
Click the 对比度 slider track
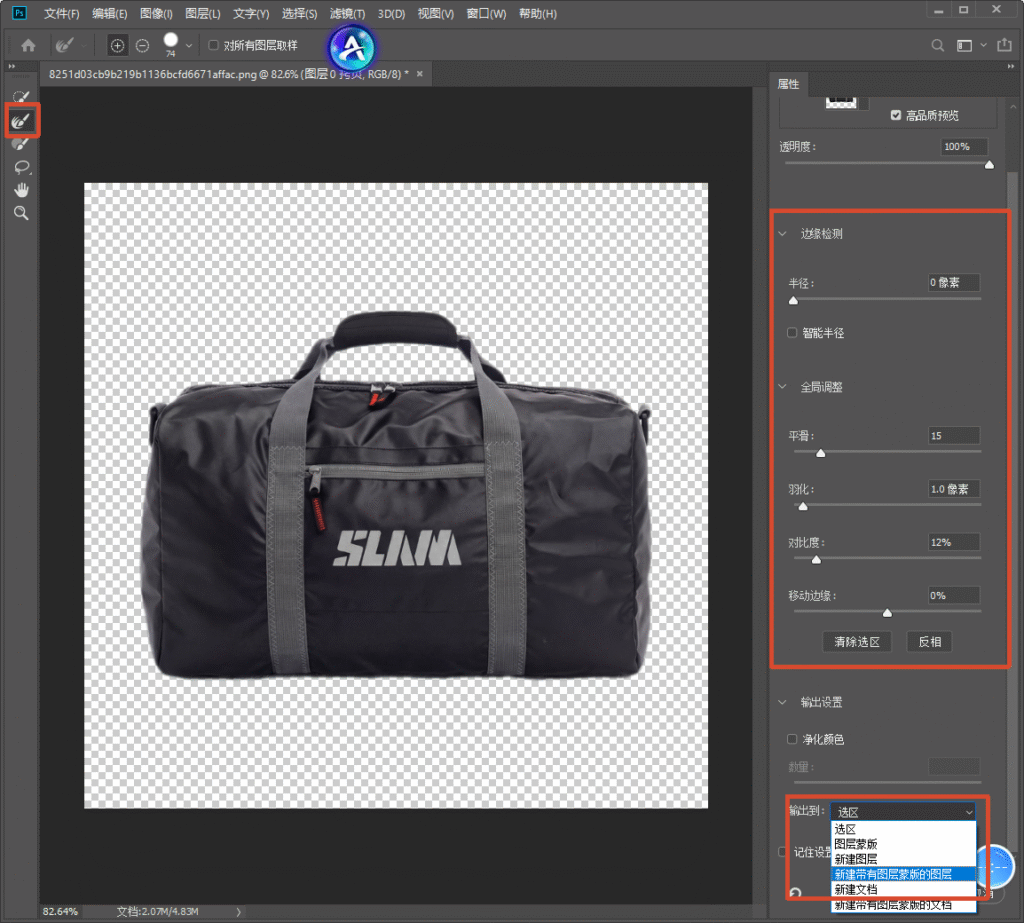[887, 558]
